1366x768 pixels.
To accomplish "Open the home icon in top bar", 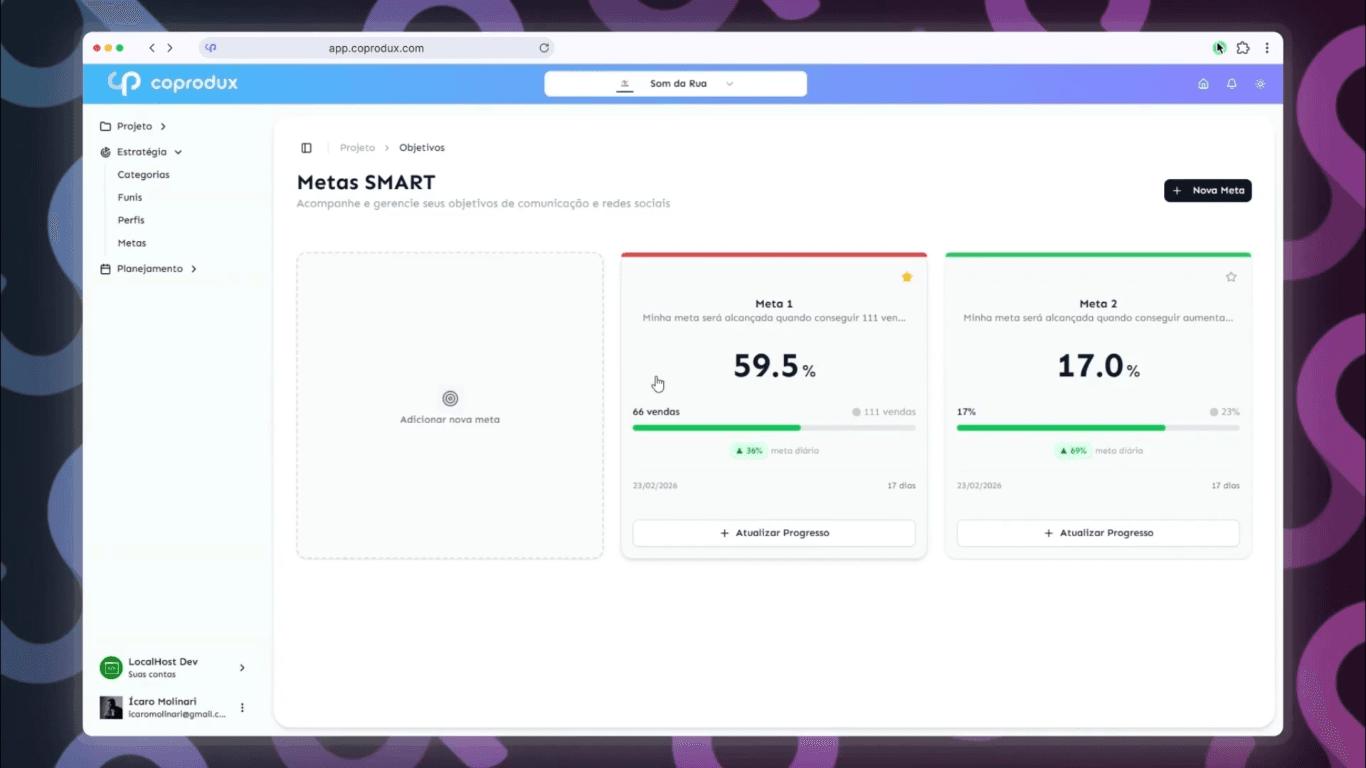I will tap(1203, 84).
